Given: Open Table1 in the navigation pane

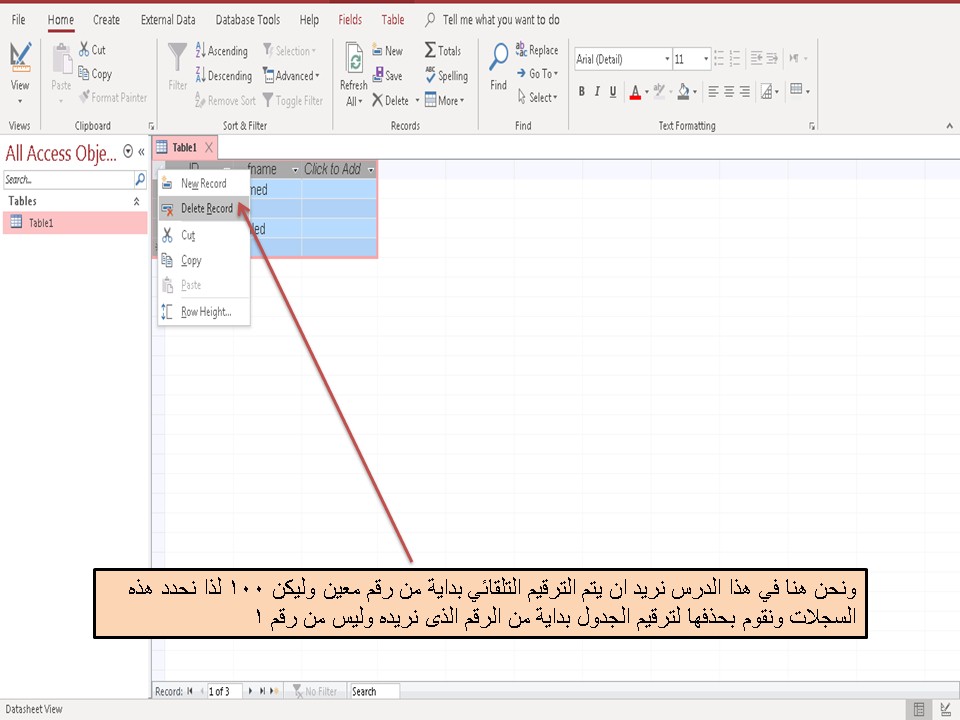Looking at the screenshot, I should click(75, 223).
